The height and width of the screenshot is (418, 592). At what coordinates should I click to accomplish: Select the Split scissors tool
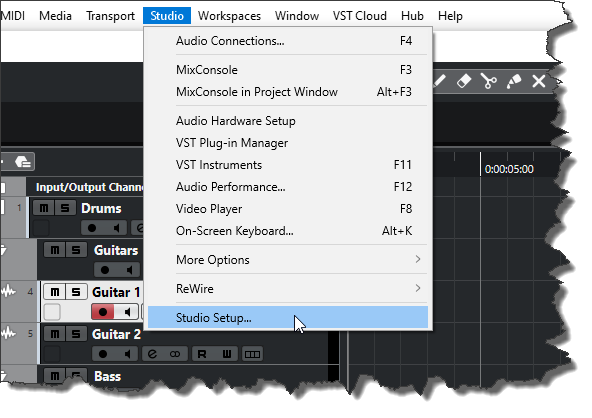pyautogui.click(x=489, y=81)
